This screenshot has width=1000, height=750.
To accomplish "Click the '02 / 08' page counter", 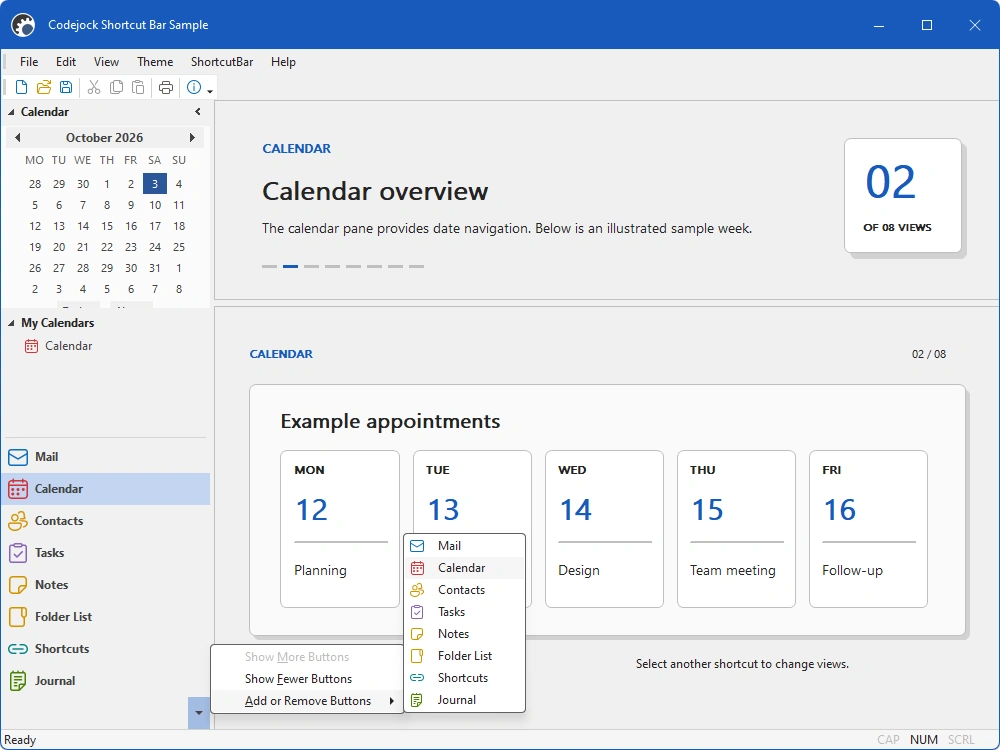I will 929,354.
